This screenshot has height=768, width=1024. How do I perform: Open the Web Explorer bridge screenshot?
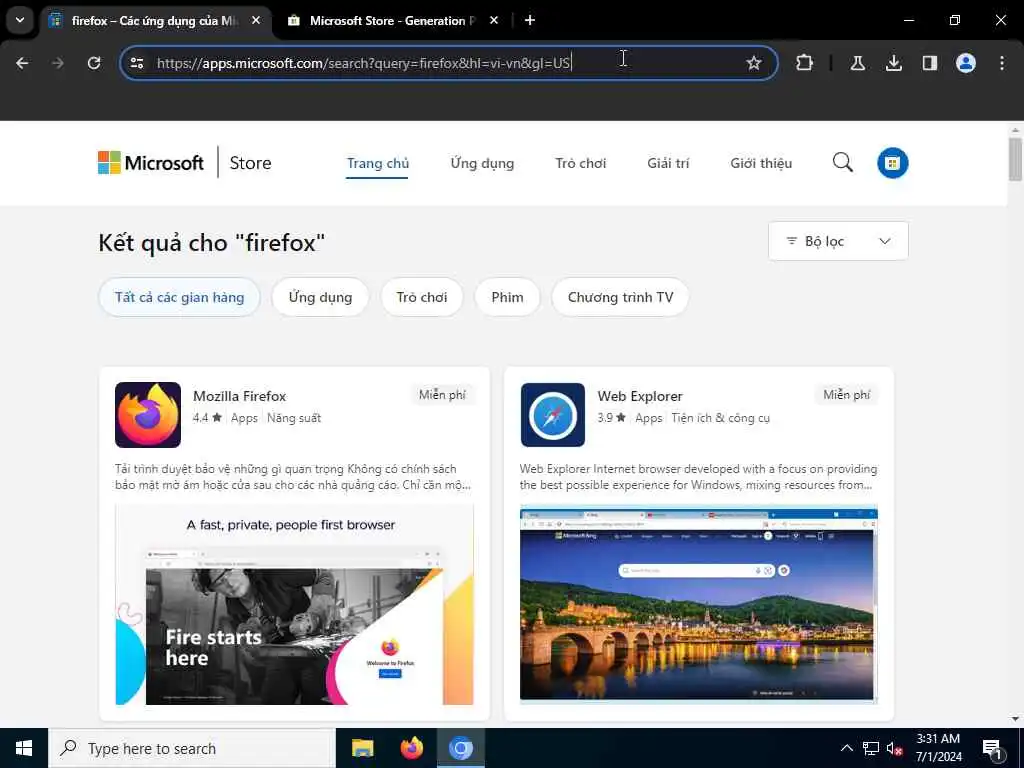(x=699, y=604)
